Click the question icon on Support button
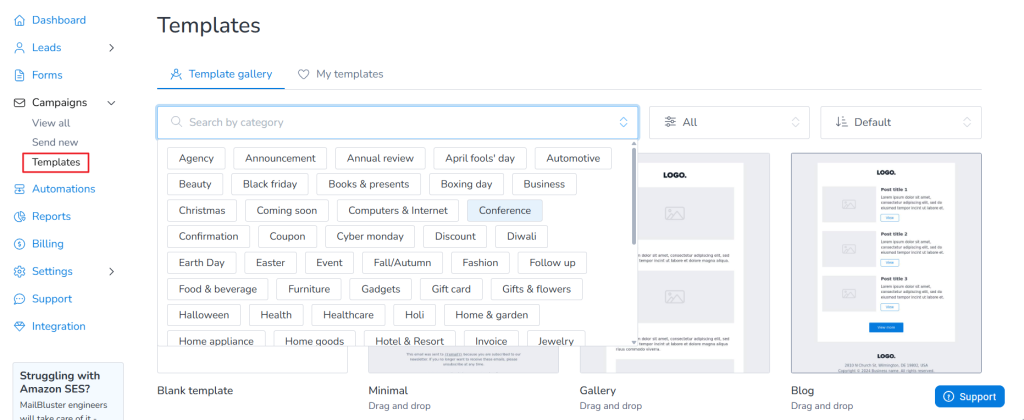This screenshot has width=1024, height=420. [x=949, y=396]
